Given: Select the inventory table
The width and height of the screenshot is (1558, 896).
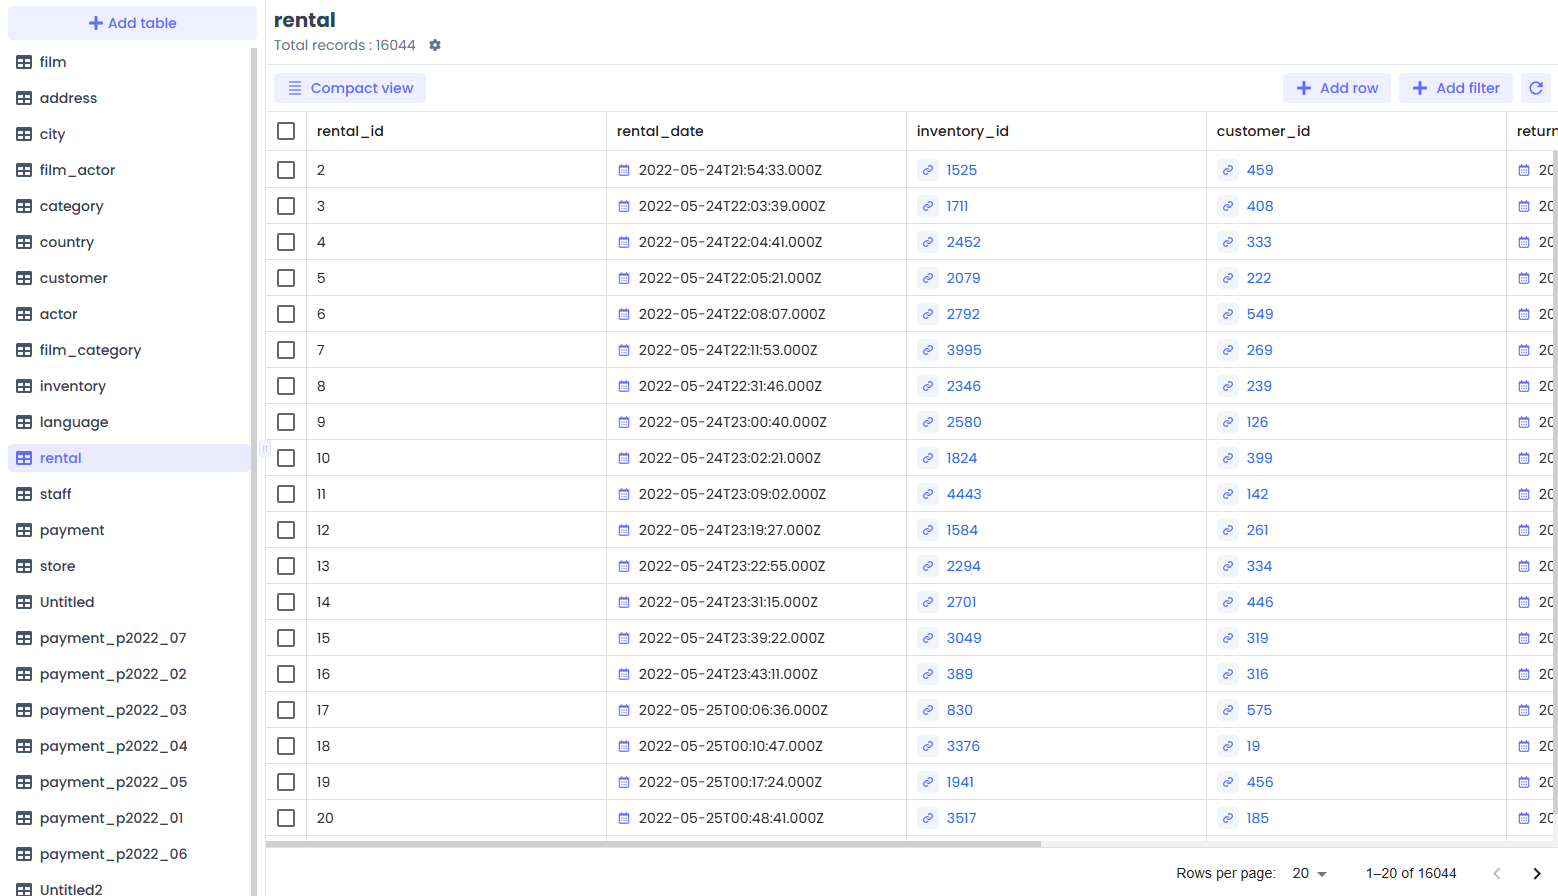Looking at the screenshot, I should tap(129, 386).
